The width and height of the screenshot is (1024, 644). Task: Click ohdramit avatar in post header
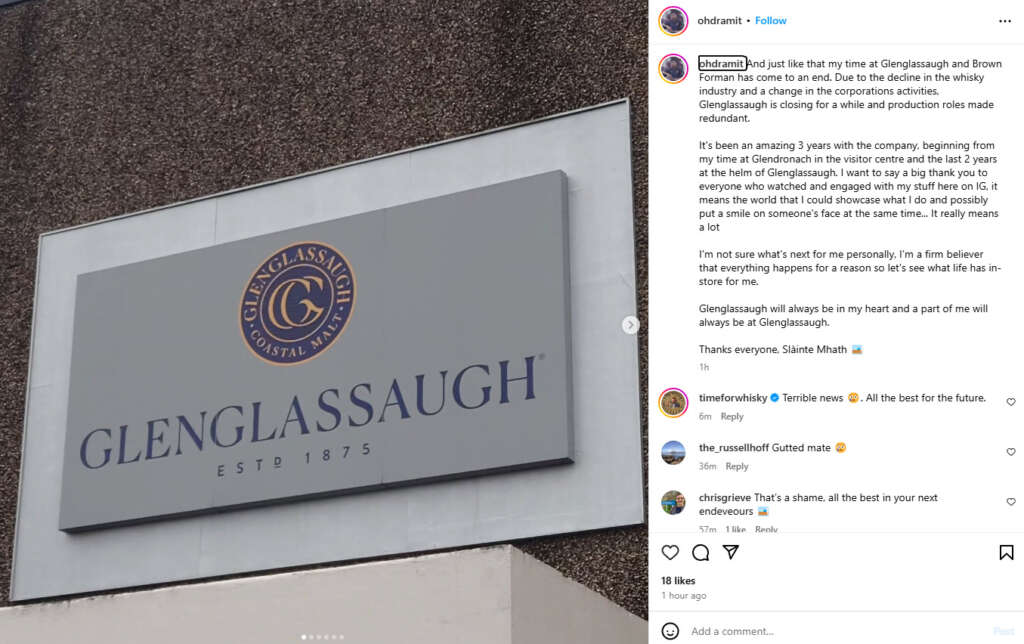click(673, 21)
